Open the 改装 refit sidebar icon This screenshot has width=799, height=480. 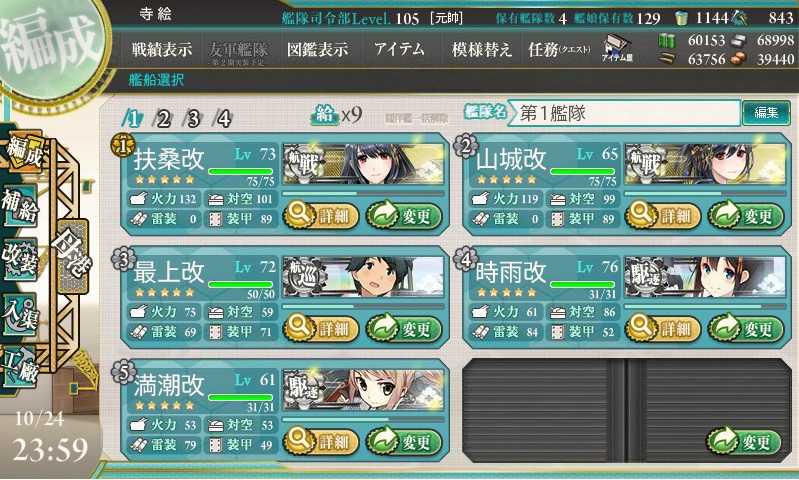click(20, 258)
